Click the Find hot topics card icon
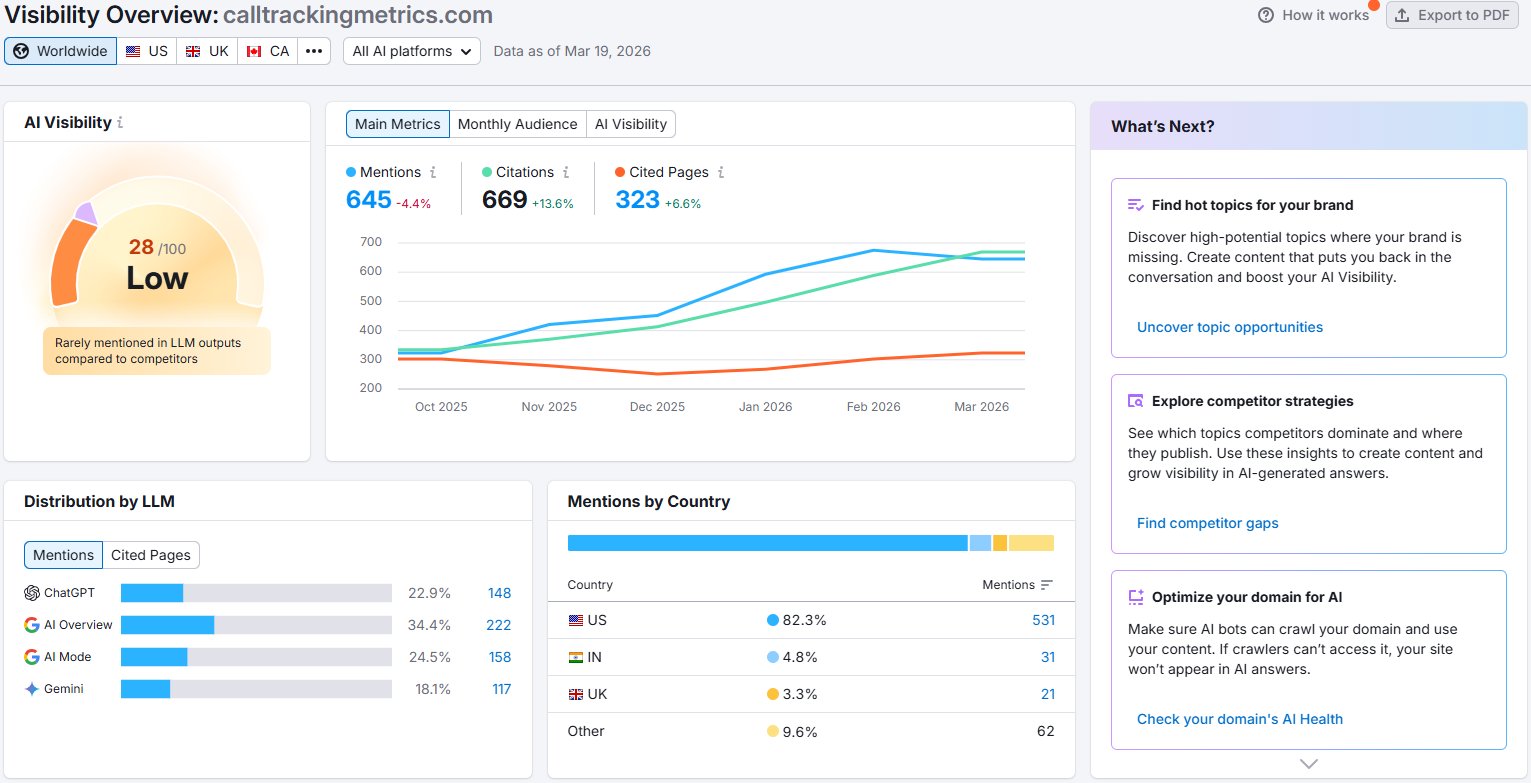 pos(1136,205)
